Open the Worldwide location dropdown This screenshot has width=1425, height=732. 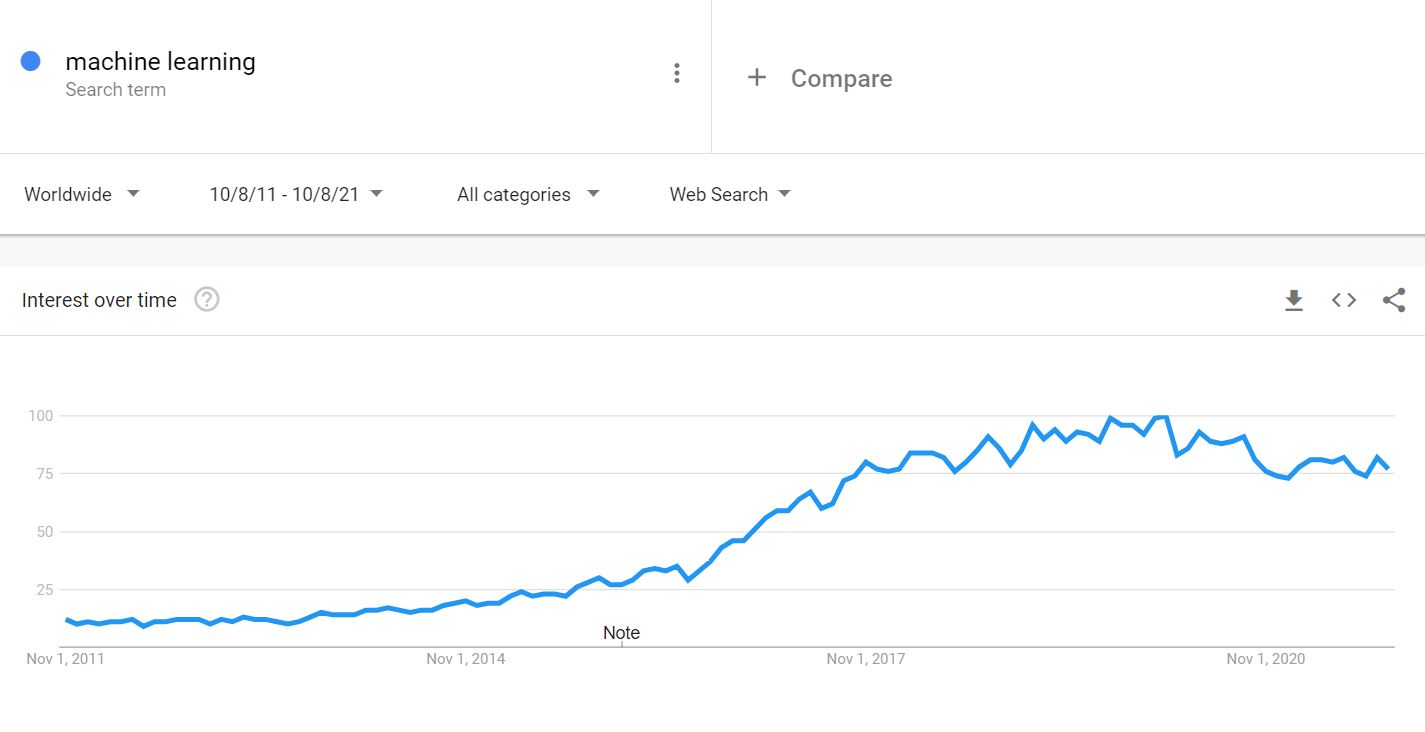pyautogui.click(x=70, y=194)
